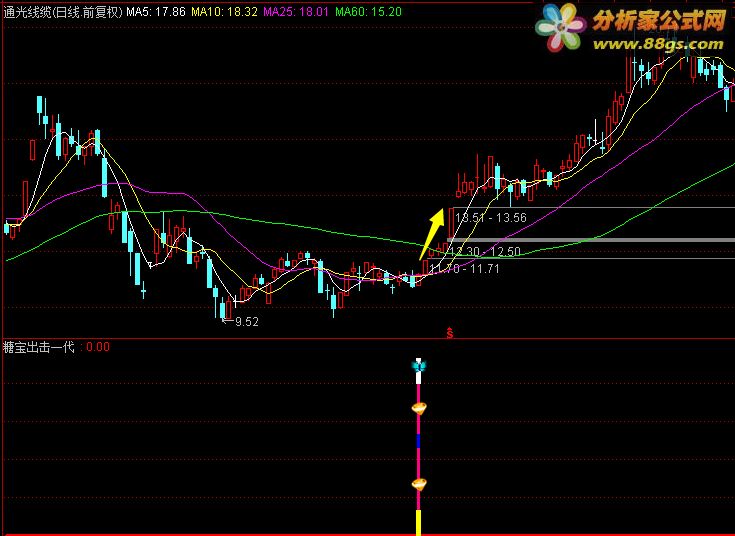Click the diamond icon nearest the yellow segment
The height and width of the screenshot is (536, 735).
[419, 483]
